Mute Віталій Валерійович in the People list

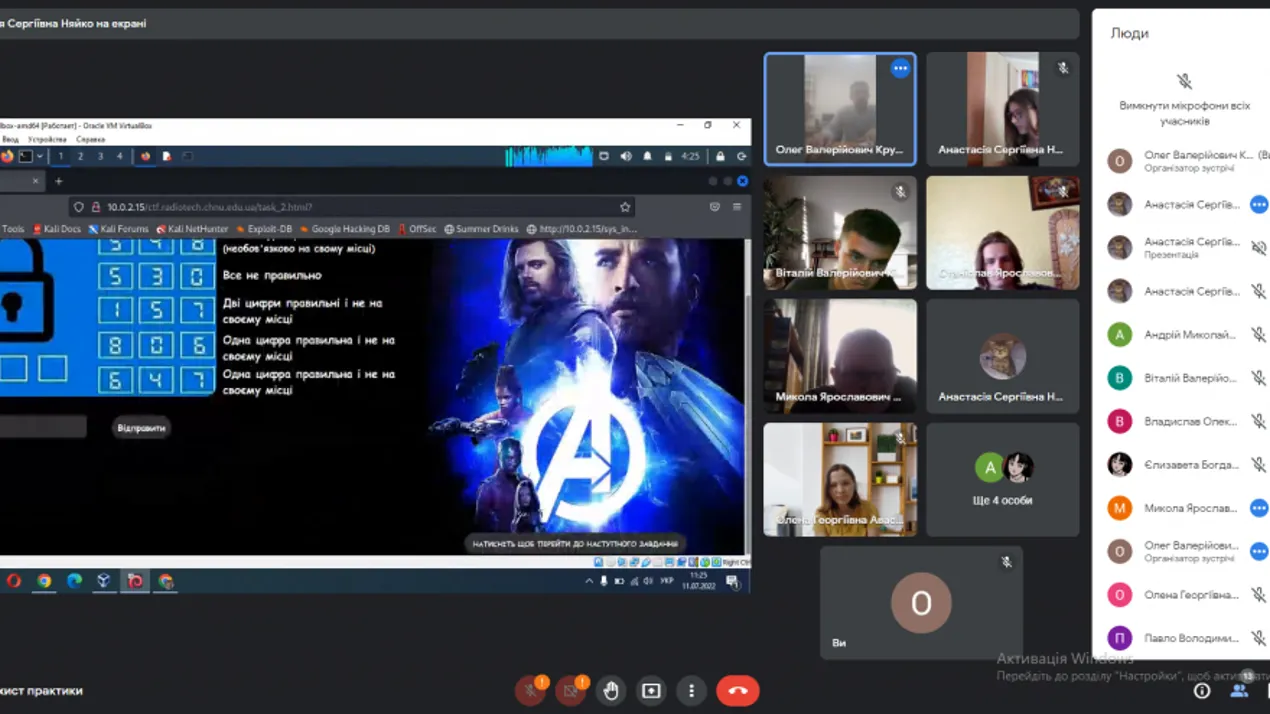point(1259,378)
